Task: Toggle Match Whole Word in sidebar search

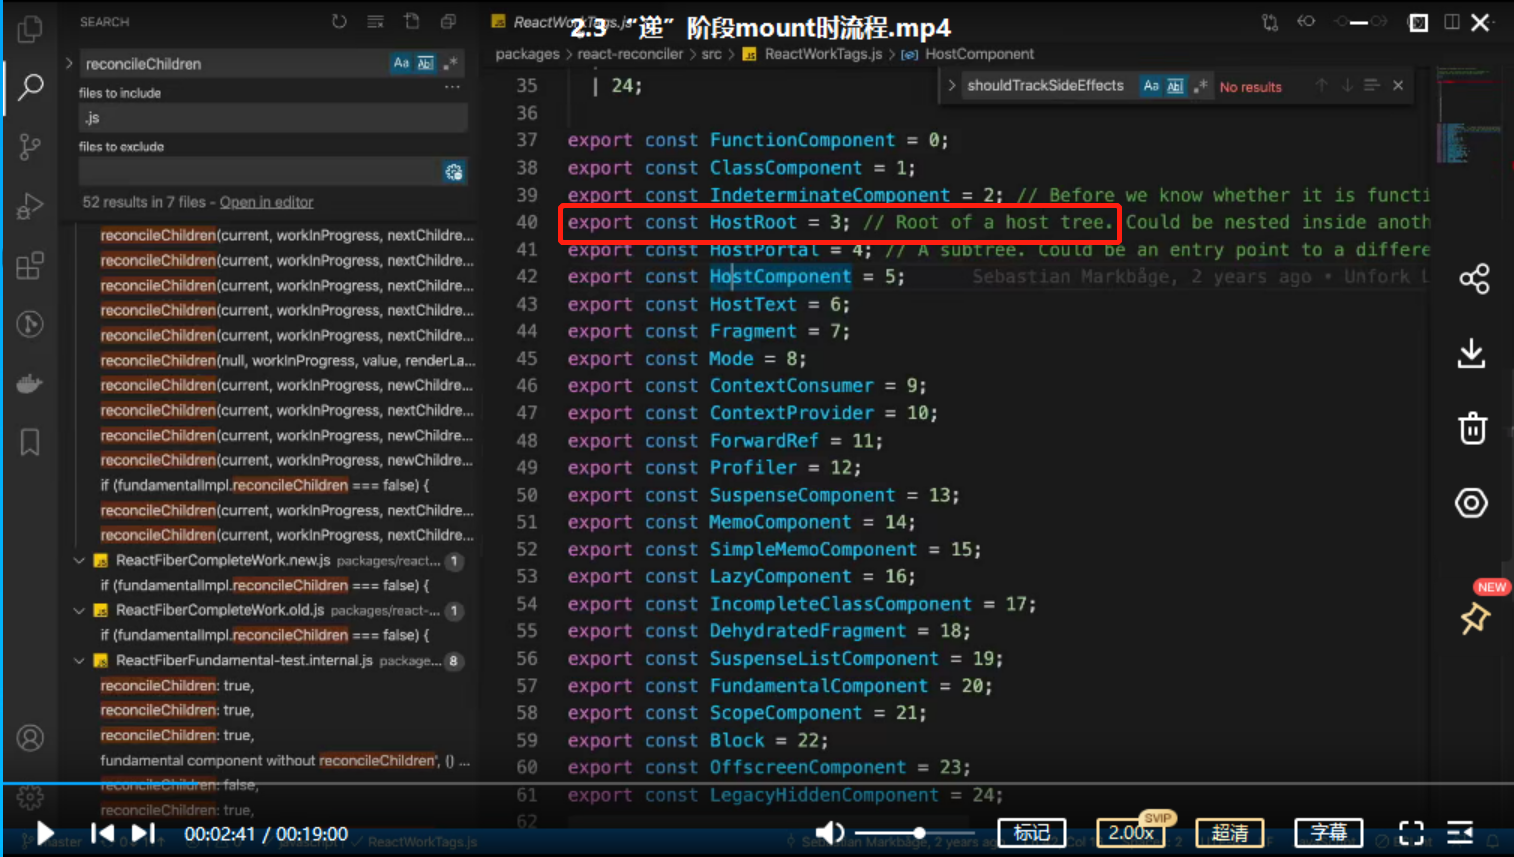Action: tap(425, 63)
